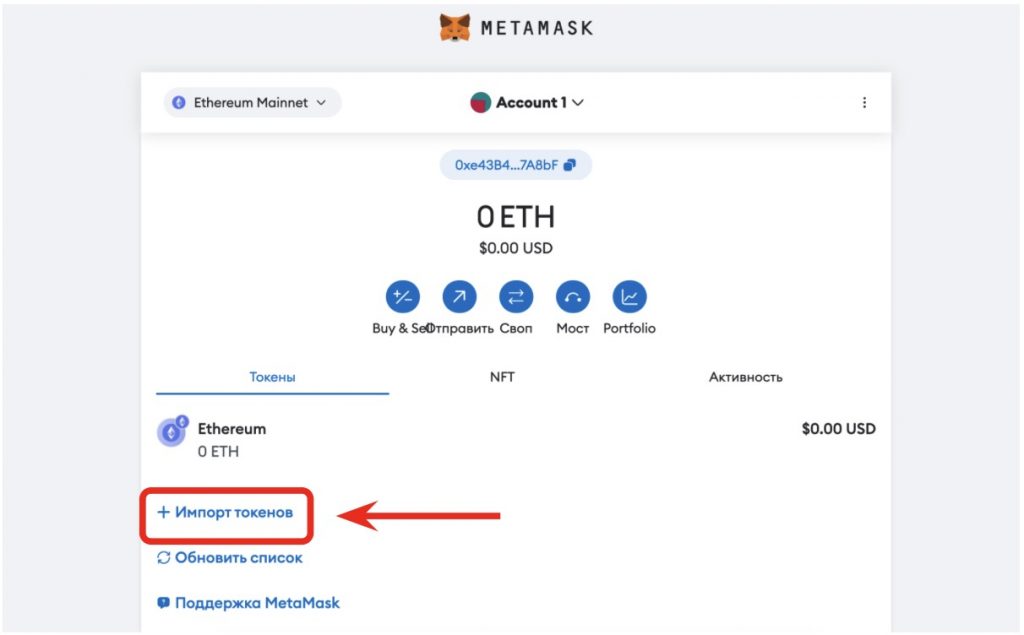Switch to the Активность tab
This screenshot has height=635, width=1024.
pyautogui.click(x=745, y=377)
